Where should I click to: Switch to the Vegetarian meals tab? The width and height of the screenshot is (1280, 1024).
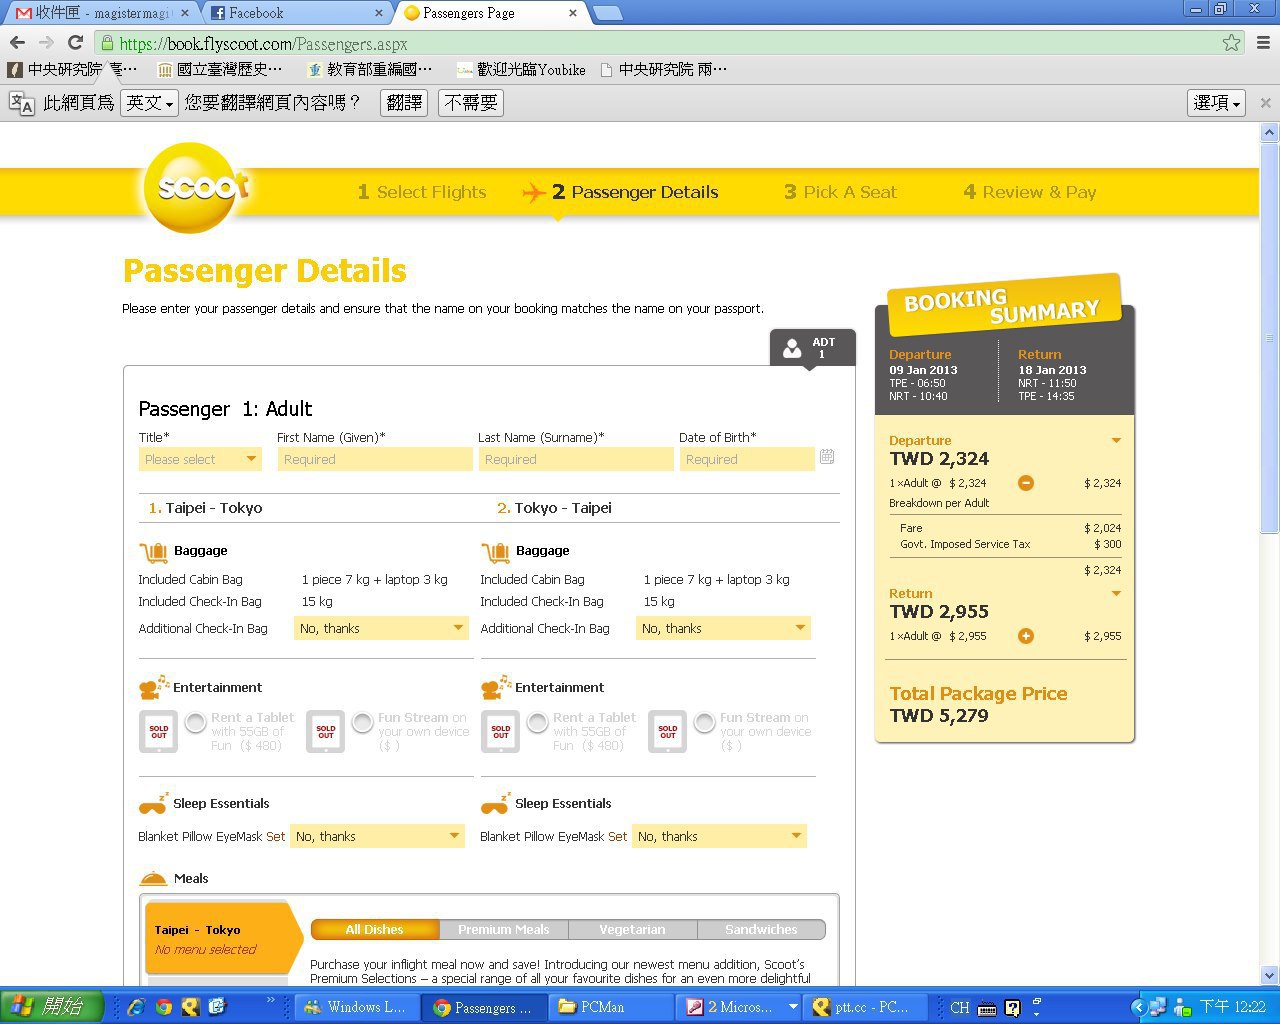click(x=632, y=929)
